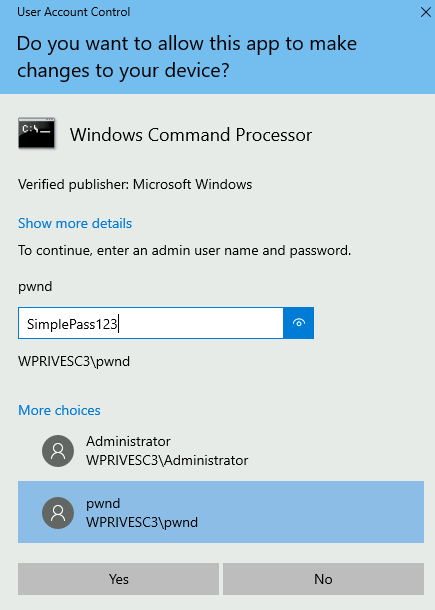This screenshot has width=435, height=610.
Task: Click the pwnd account avatar icon
Action: tap(58, 513)
